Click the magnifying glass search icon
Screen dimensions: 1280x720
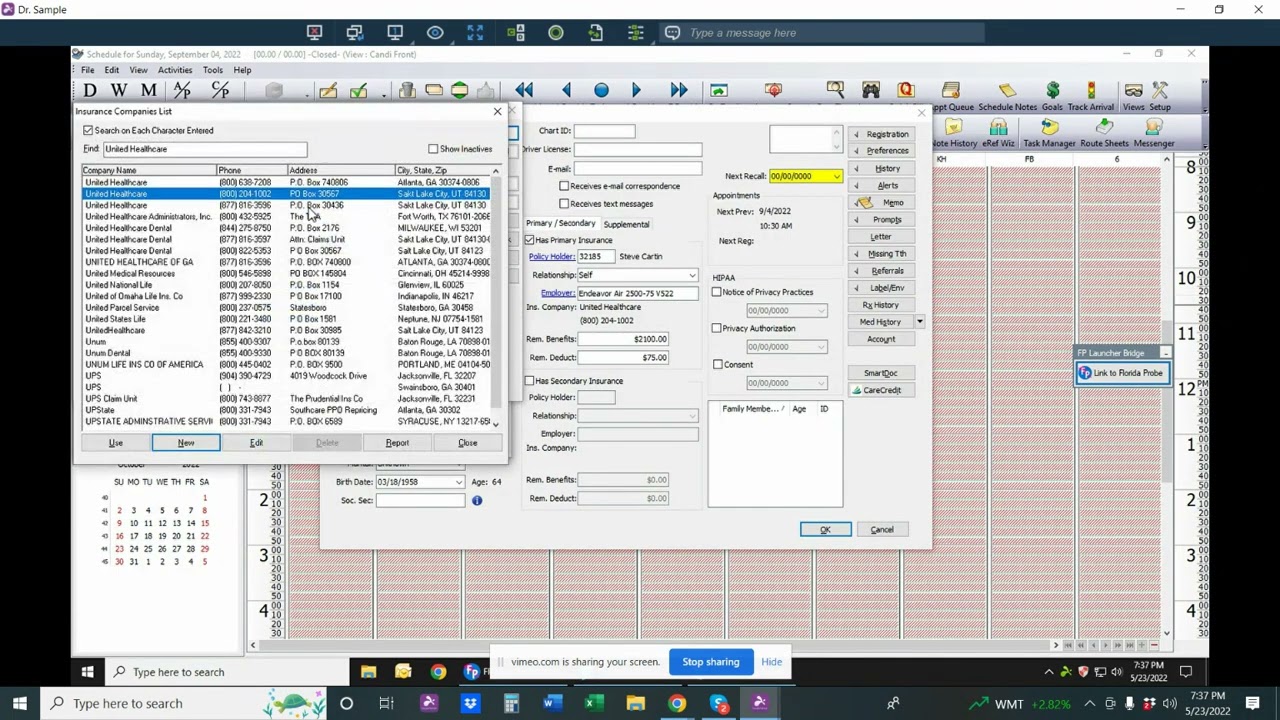[x=835, y=91]
